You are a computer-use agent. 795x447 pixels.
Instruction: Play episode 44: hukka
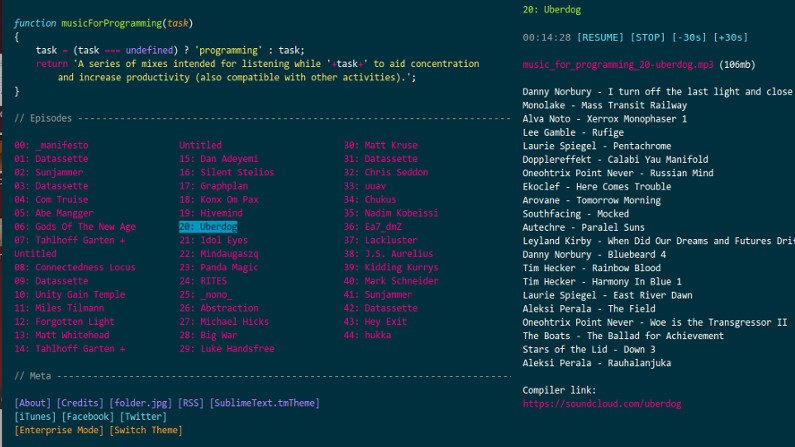point(368,335)
